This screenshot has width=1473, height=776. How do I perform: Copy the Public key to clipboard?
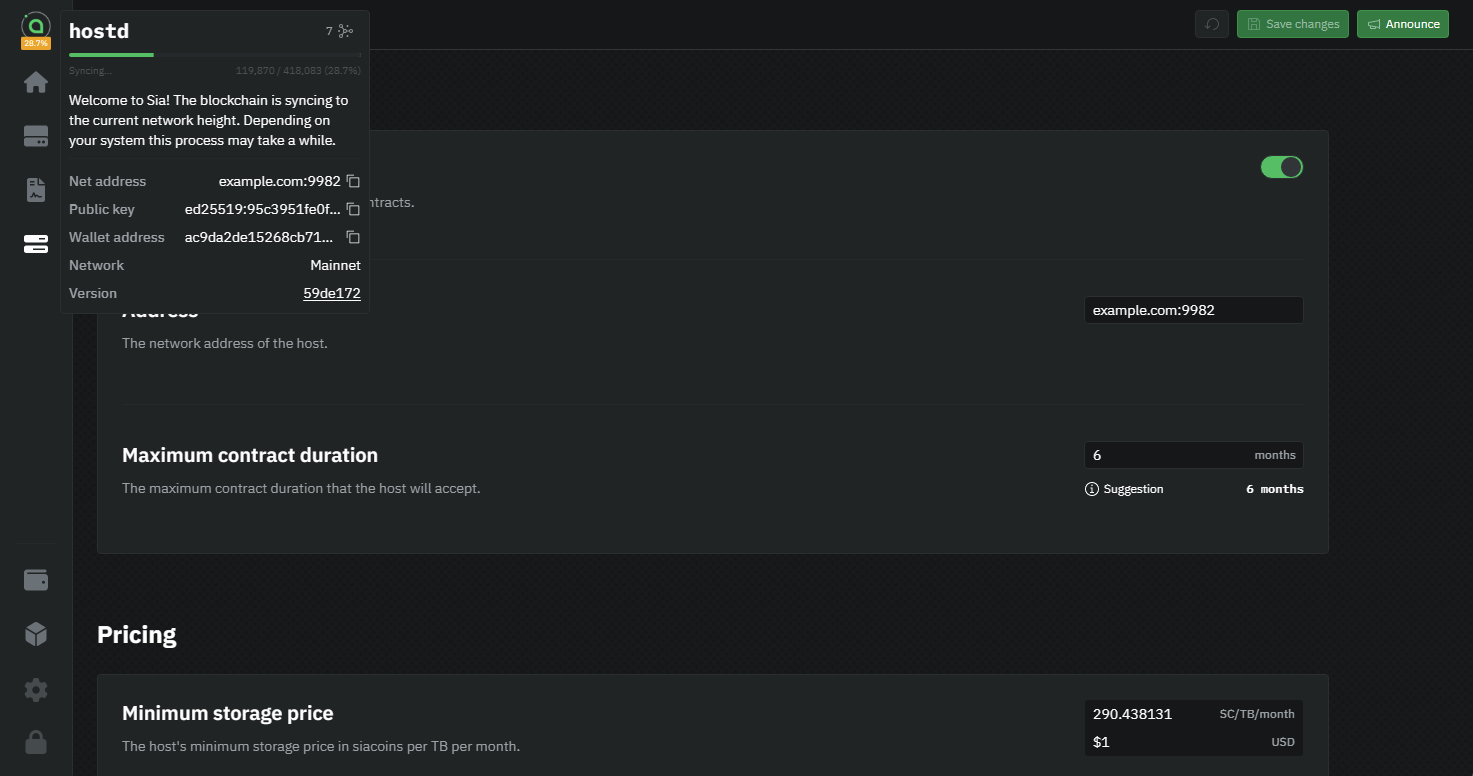click(x=353, y=209)
